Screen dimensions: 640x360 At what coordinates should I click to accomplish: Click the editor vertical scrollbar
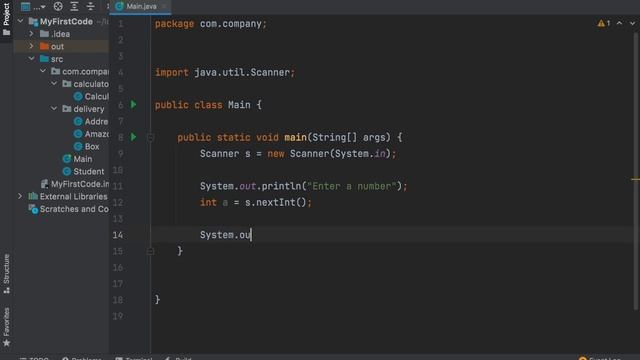point(636,171)
